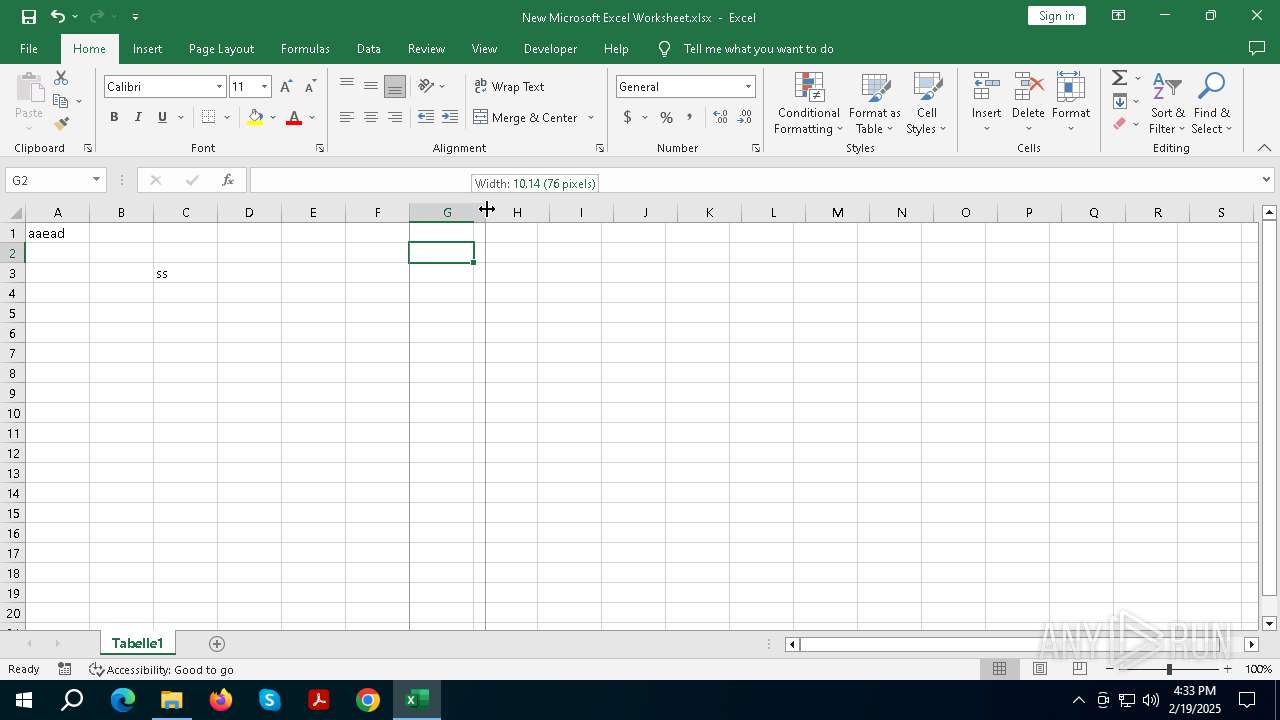
Task: Open the General number format dropdown
Action: click(748, 87)
